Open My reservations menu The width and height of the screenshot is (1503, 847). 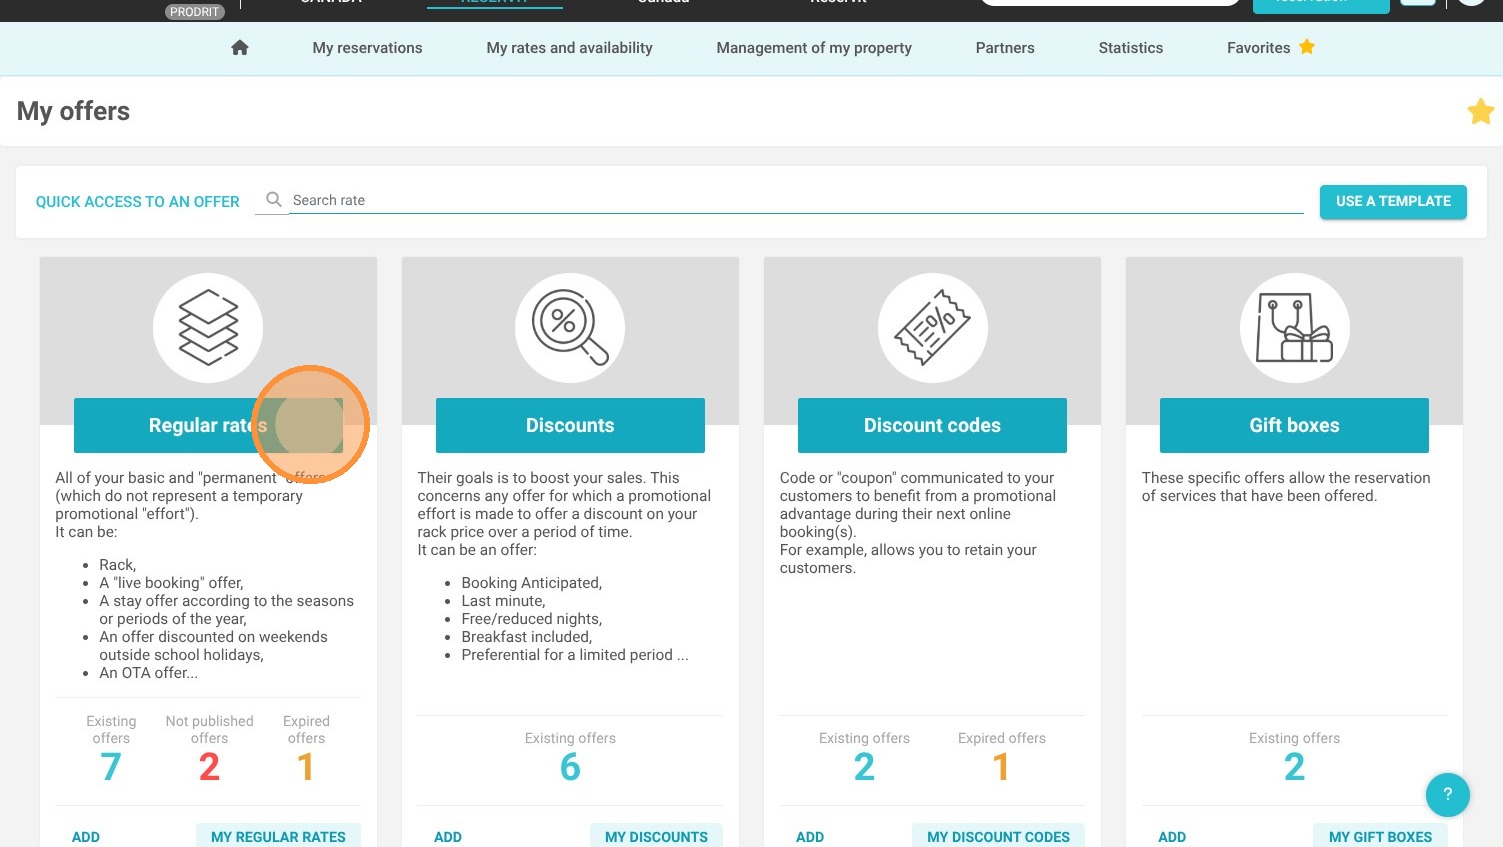pos(367,48)
